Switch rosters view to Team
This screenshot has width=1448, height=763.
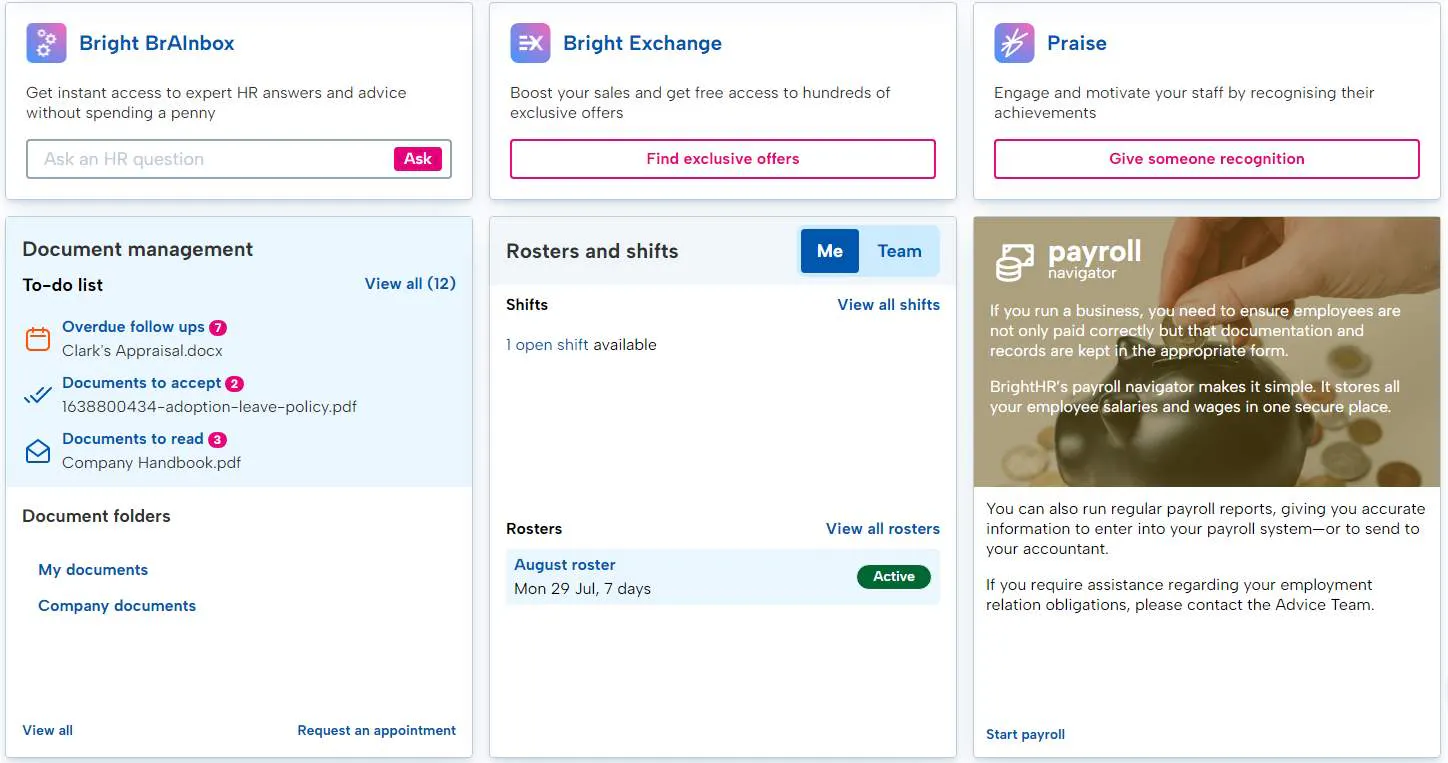(899, 251)
